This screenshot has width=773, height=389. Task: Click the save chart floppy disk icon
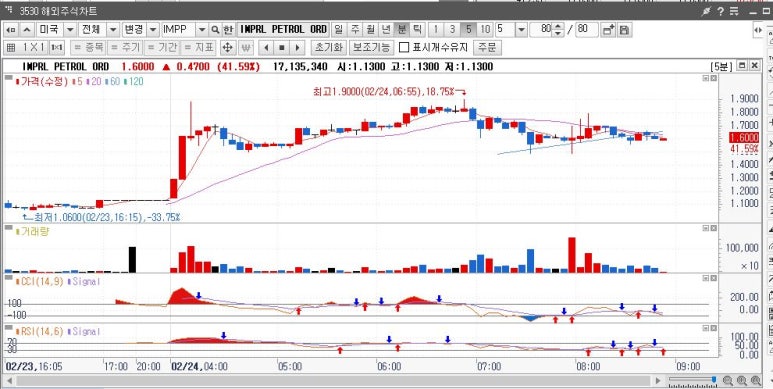[624, 30]
